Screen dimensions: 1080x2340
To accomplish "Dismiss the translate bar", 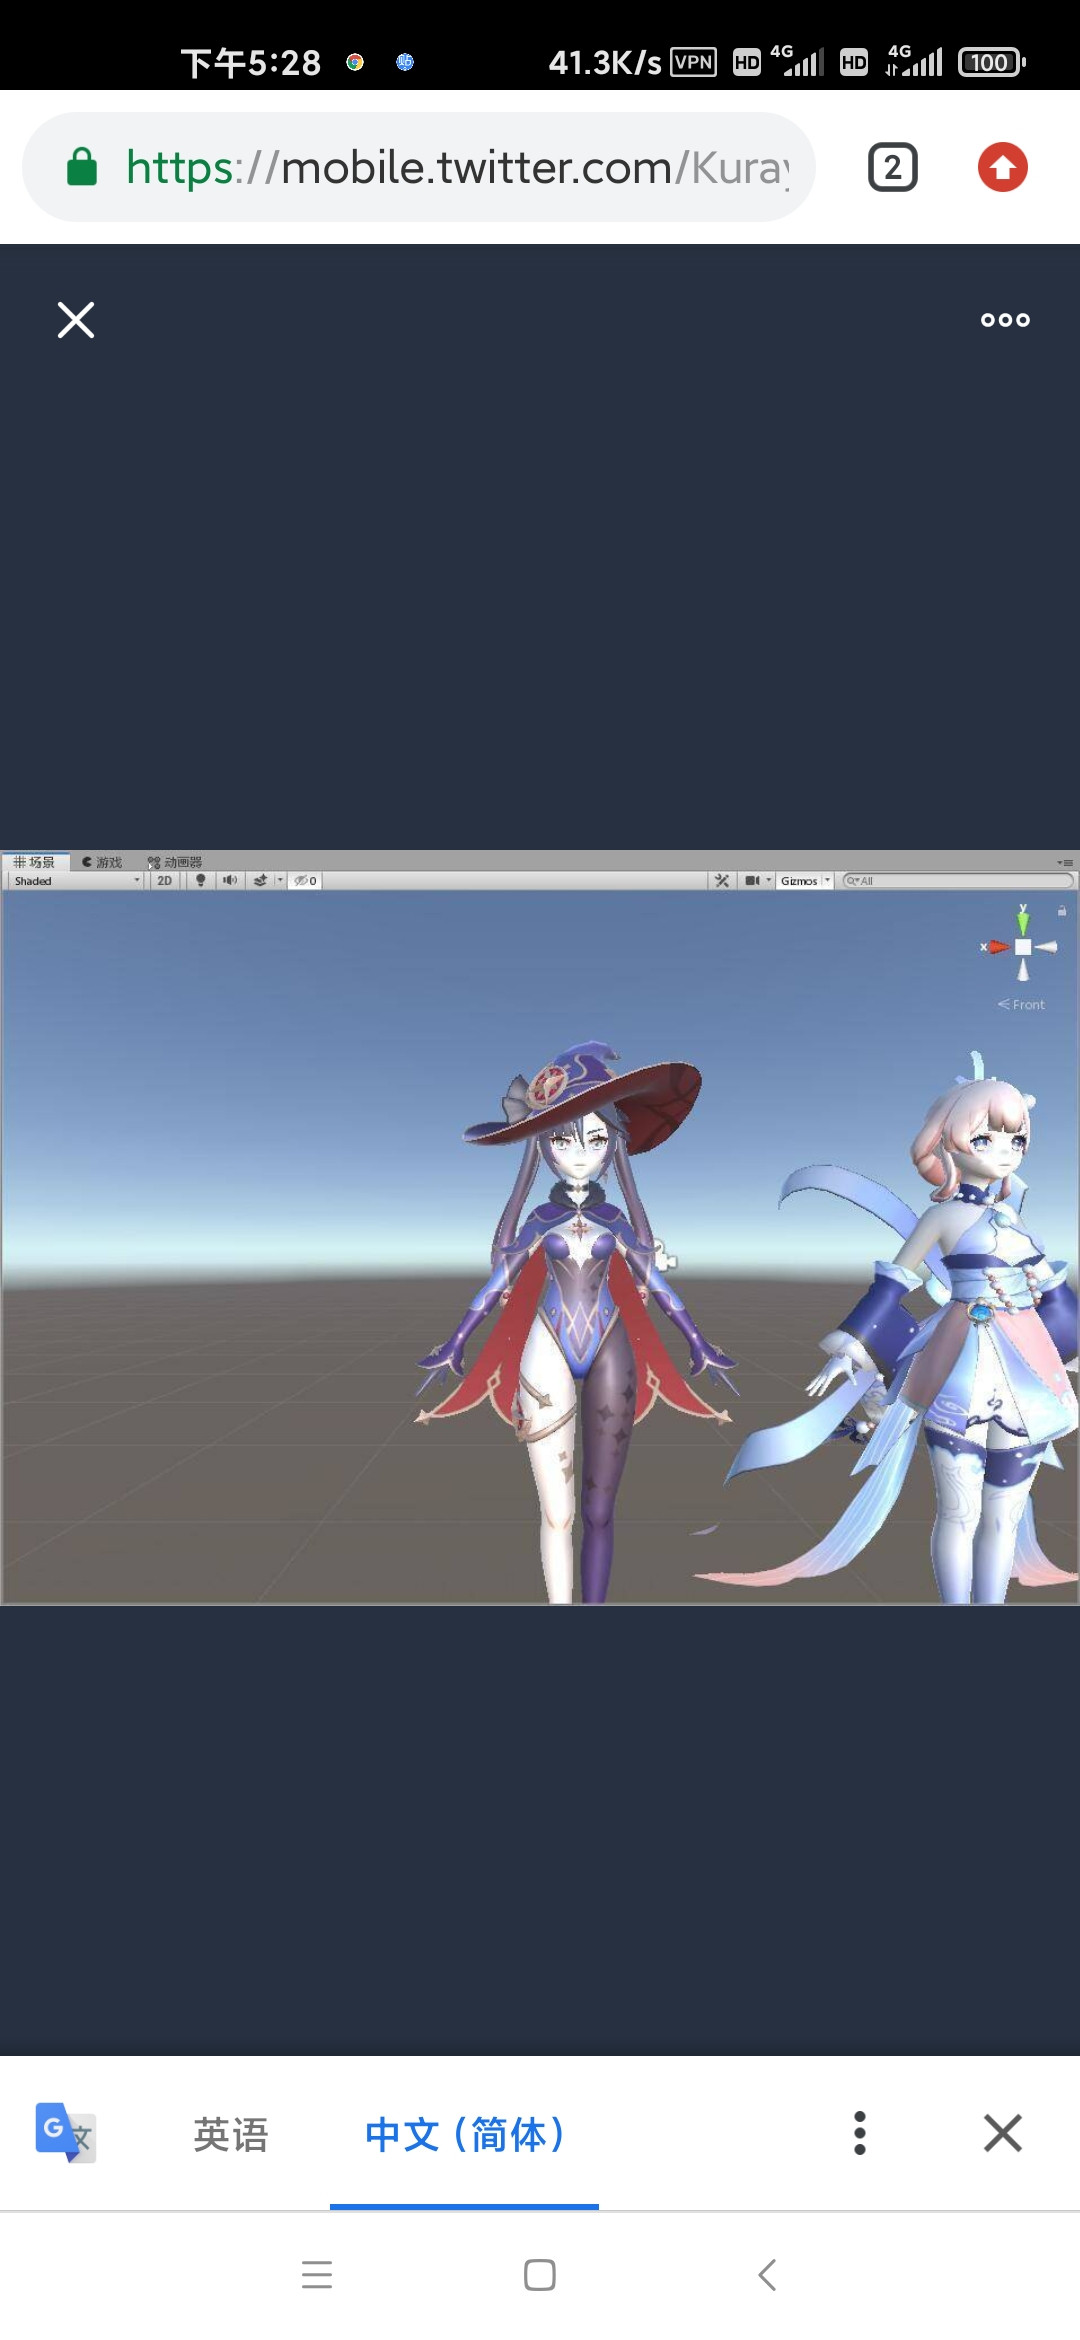I will (1003, 2133).
